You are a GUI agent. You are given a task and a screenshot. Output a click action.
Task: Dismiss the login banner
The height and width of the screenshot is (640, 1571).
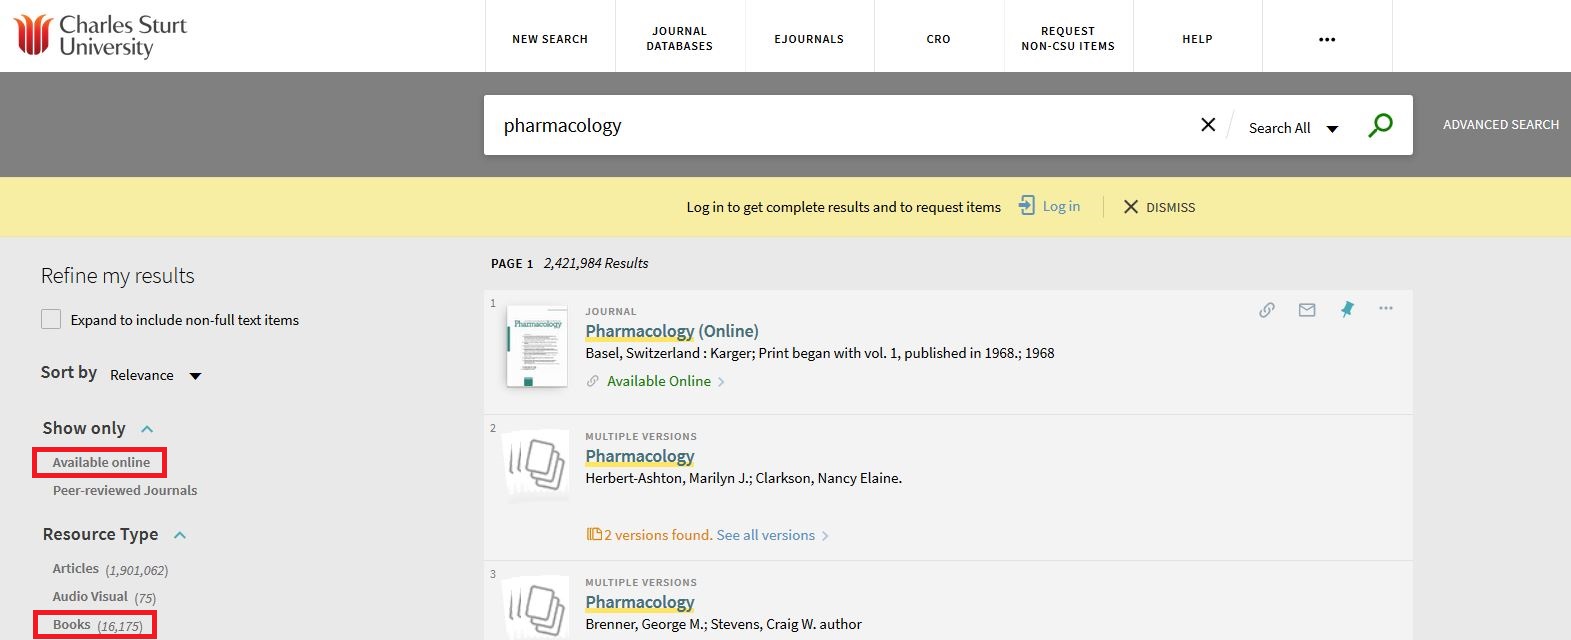(1159, 207)
